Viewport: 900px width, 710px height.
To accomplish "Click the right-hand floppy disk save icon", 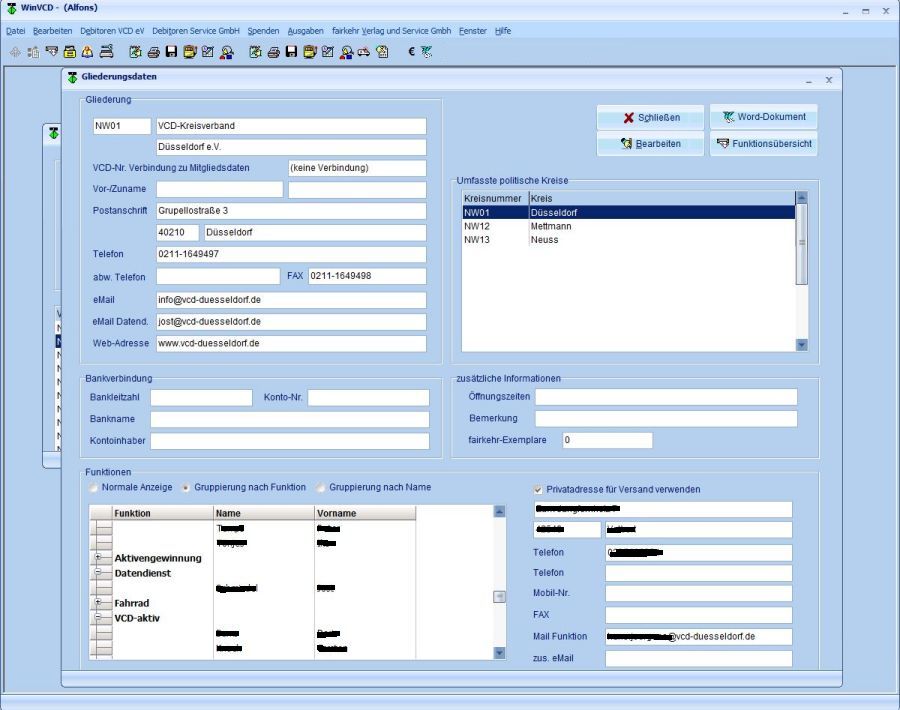I will 292,52.
